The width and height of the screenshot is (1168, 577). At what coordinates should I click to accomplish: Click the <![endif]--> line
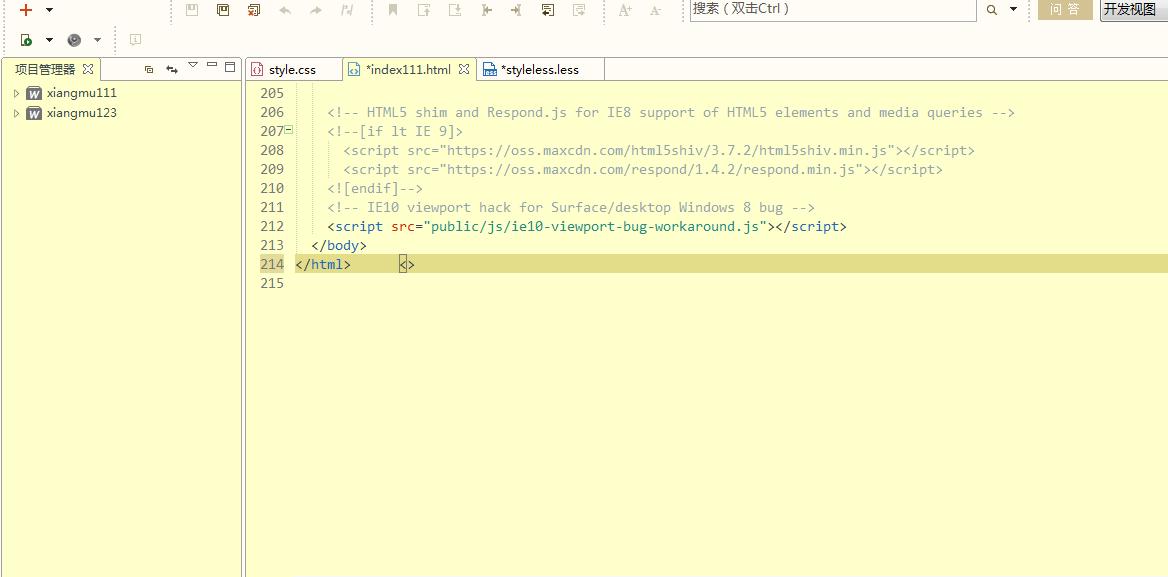[375, 188]
